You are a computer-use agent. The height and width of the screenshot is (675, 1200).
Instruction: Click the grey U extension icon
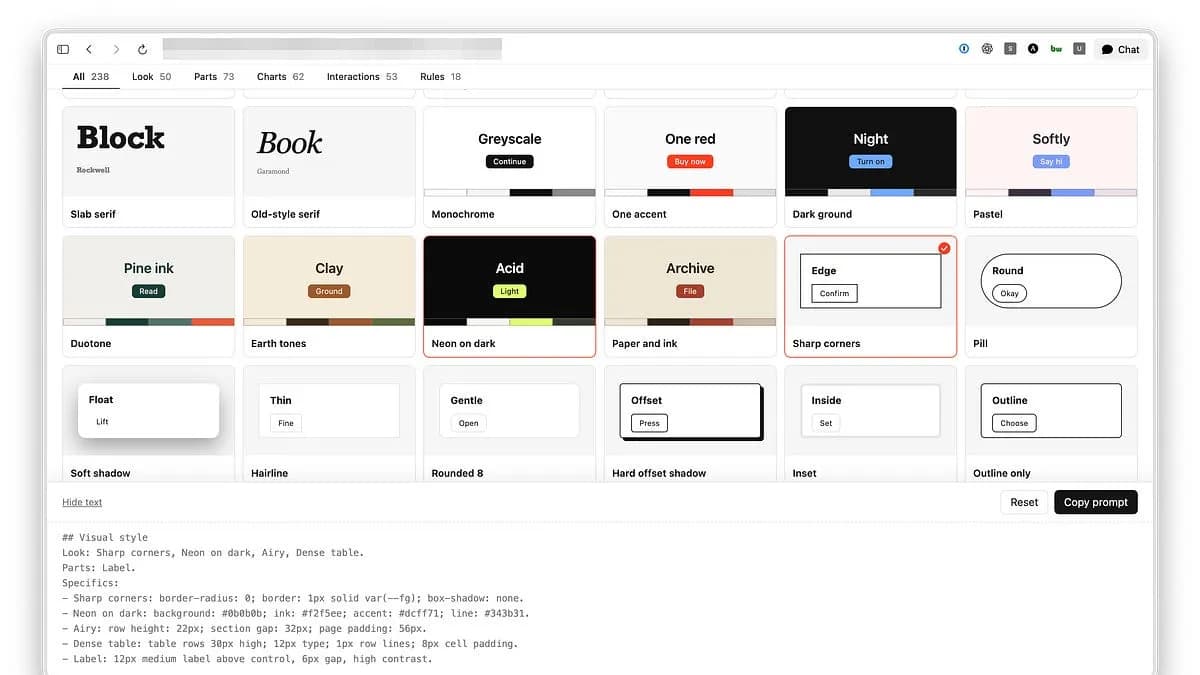coord(1079,48)
